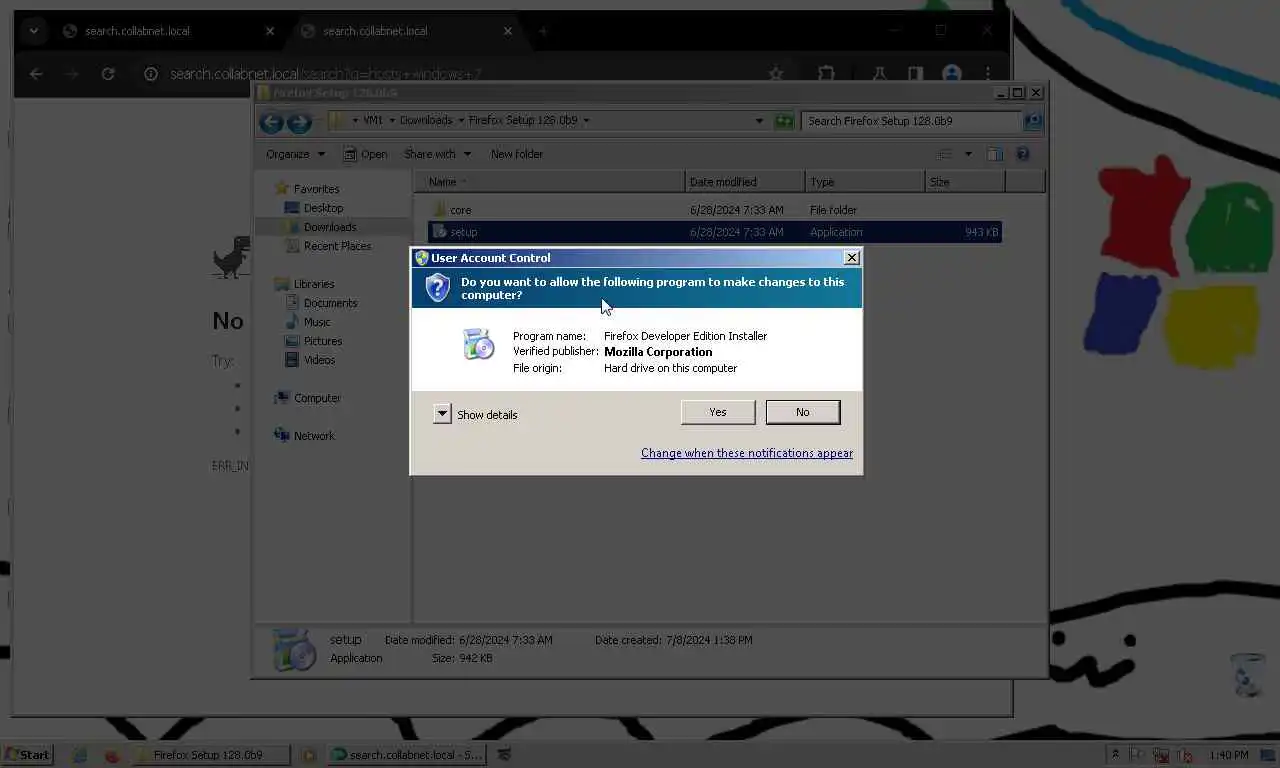Screen dimensions: 1280x768
Task: Select Libraries in the navigation pane
Action: click(305, 284)
